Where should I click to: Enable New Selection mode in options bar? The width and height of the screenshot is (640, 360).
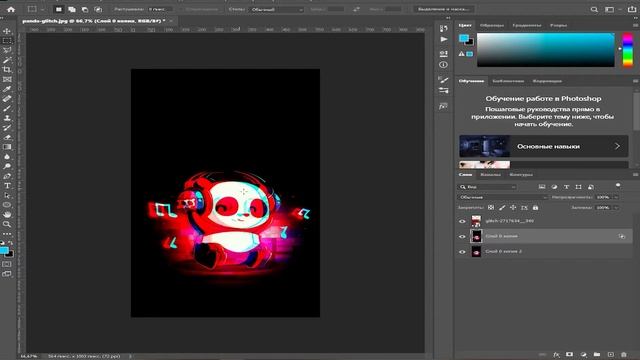click(59, 9)
